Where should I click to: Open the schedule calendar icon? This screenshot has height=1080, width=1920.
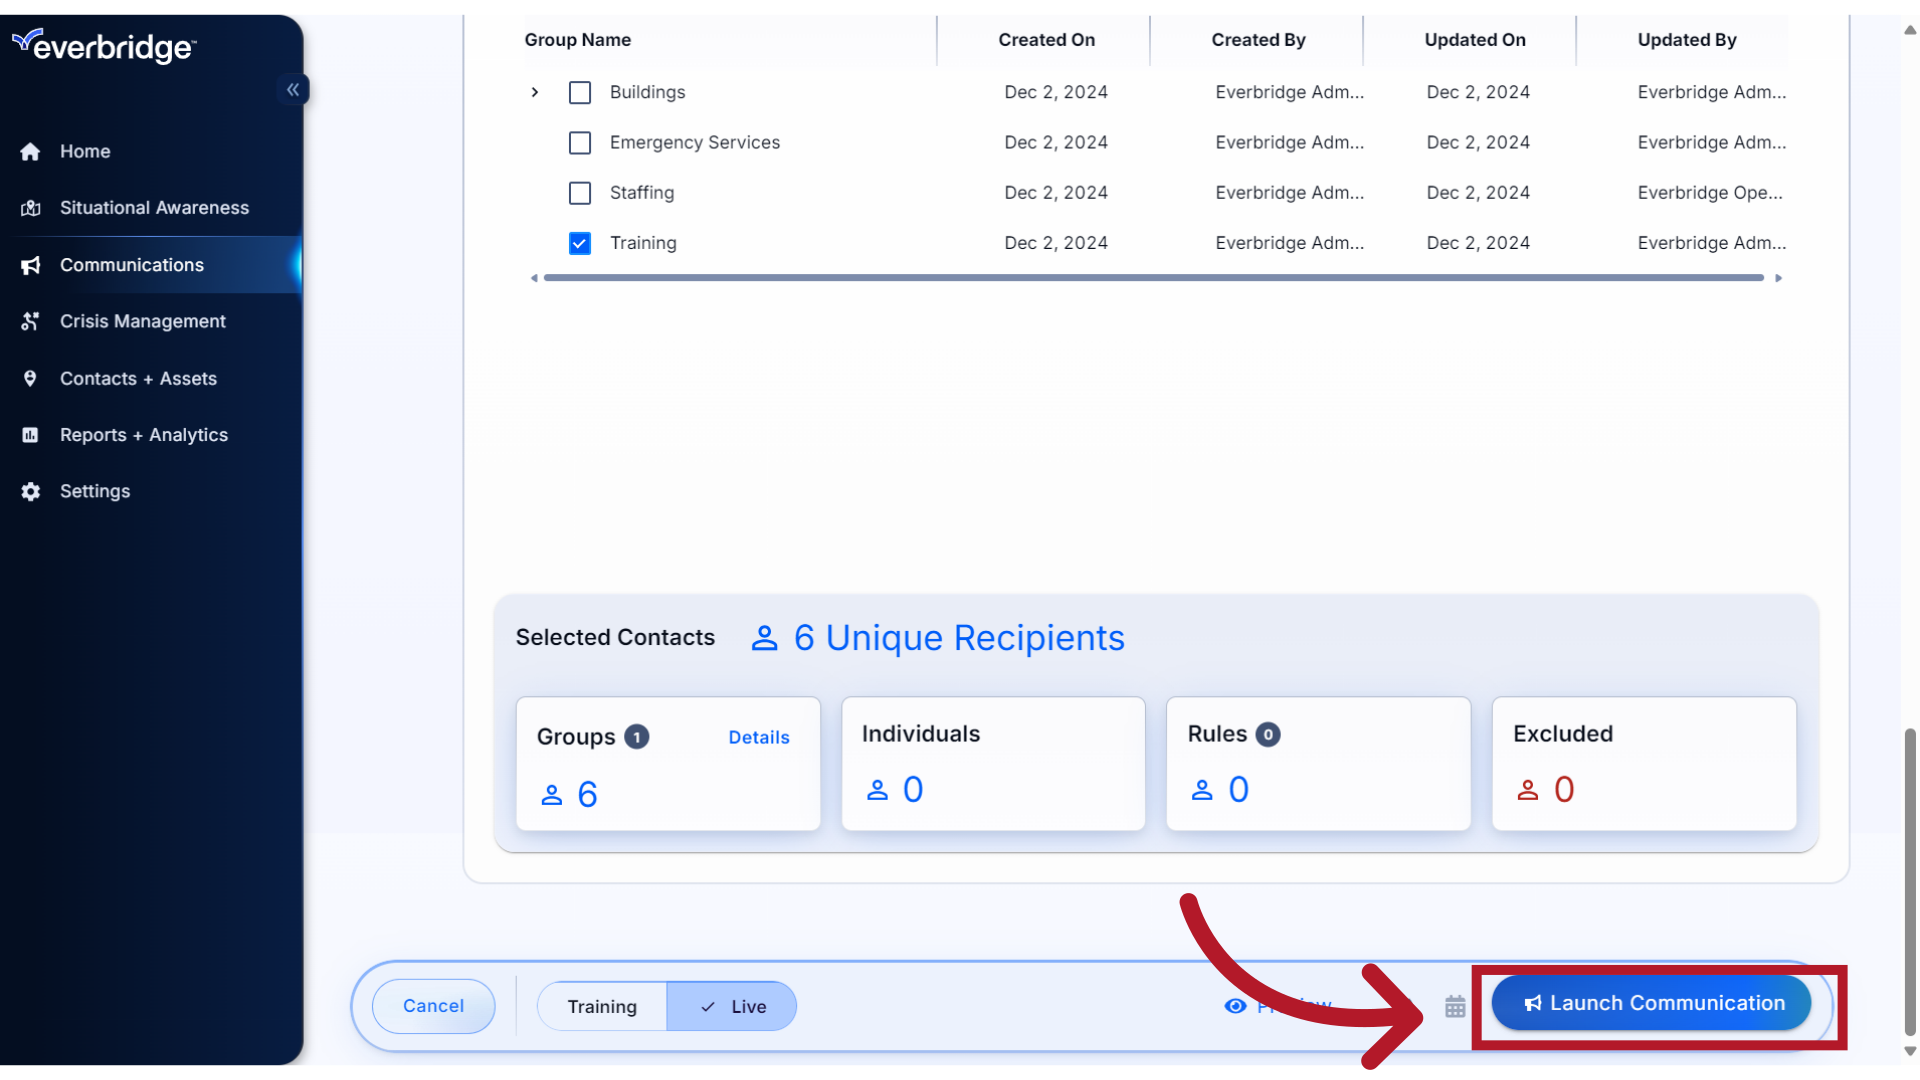tap(1454, 1006)
